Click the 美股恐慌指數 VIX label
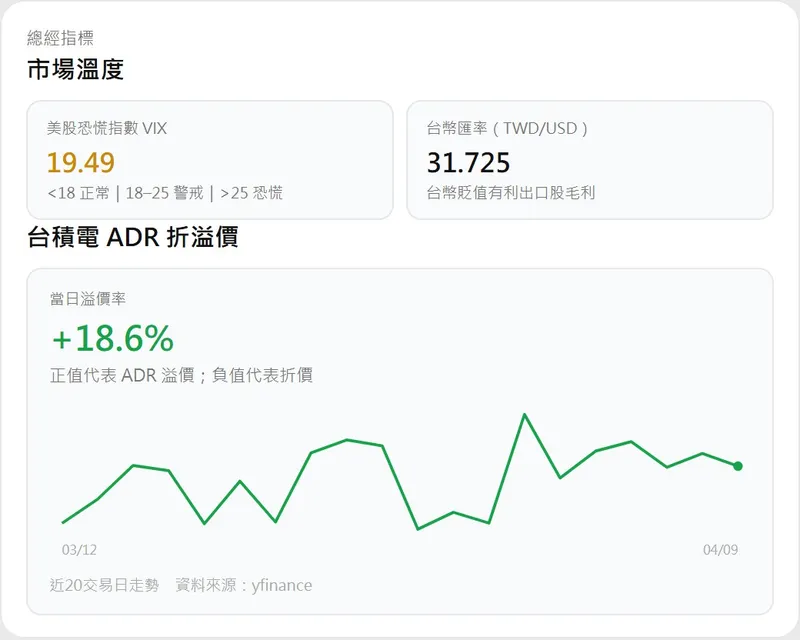 [x=107, y=128]
